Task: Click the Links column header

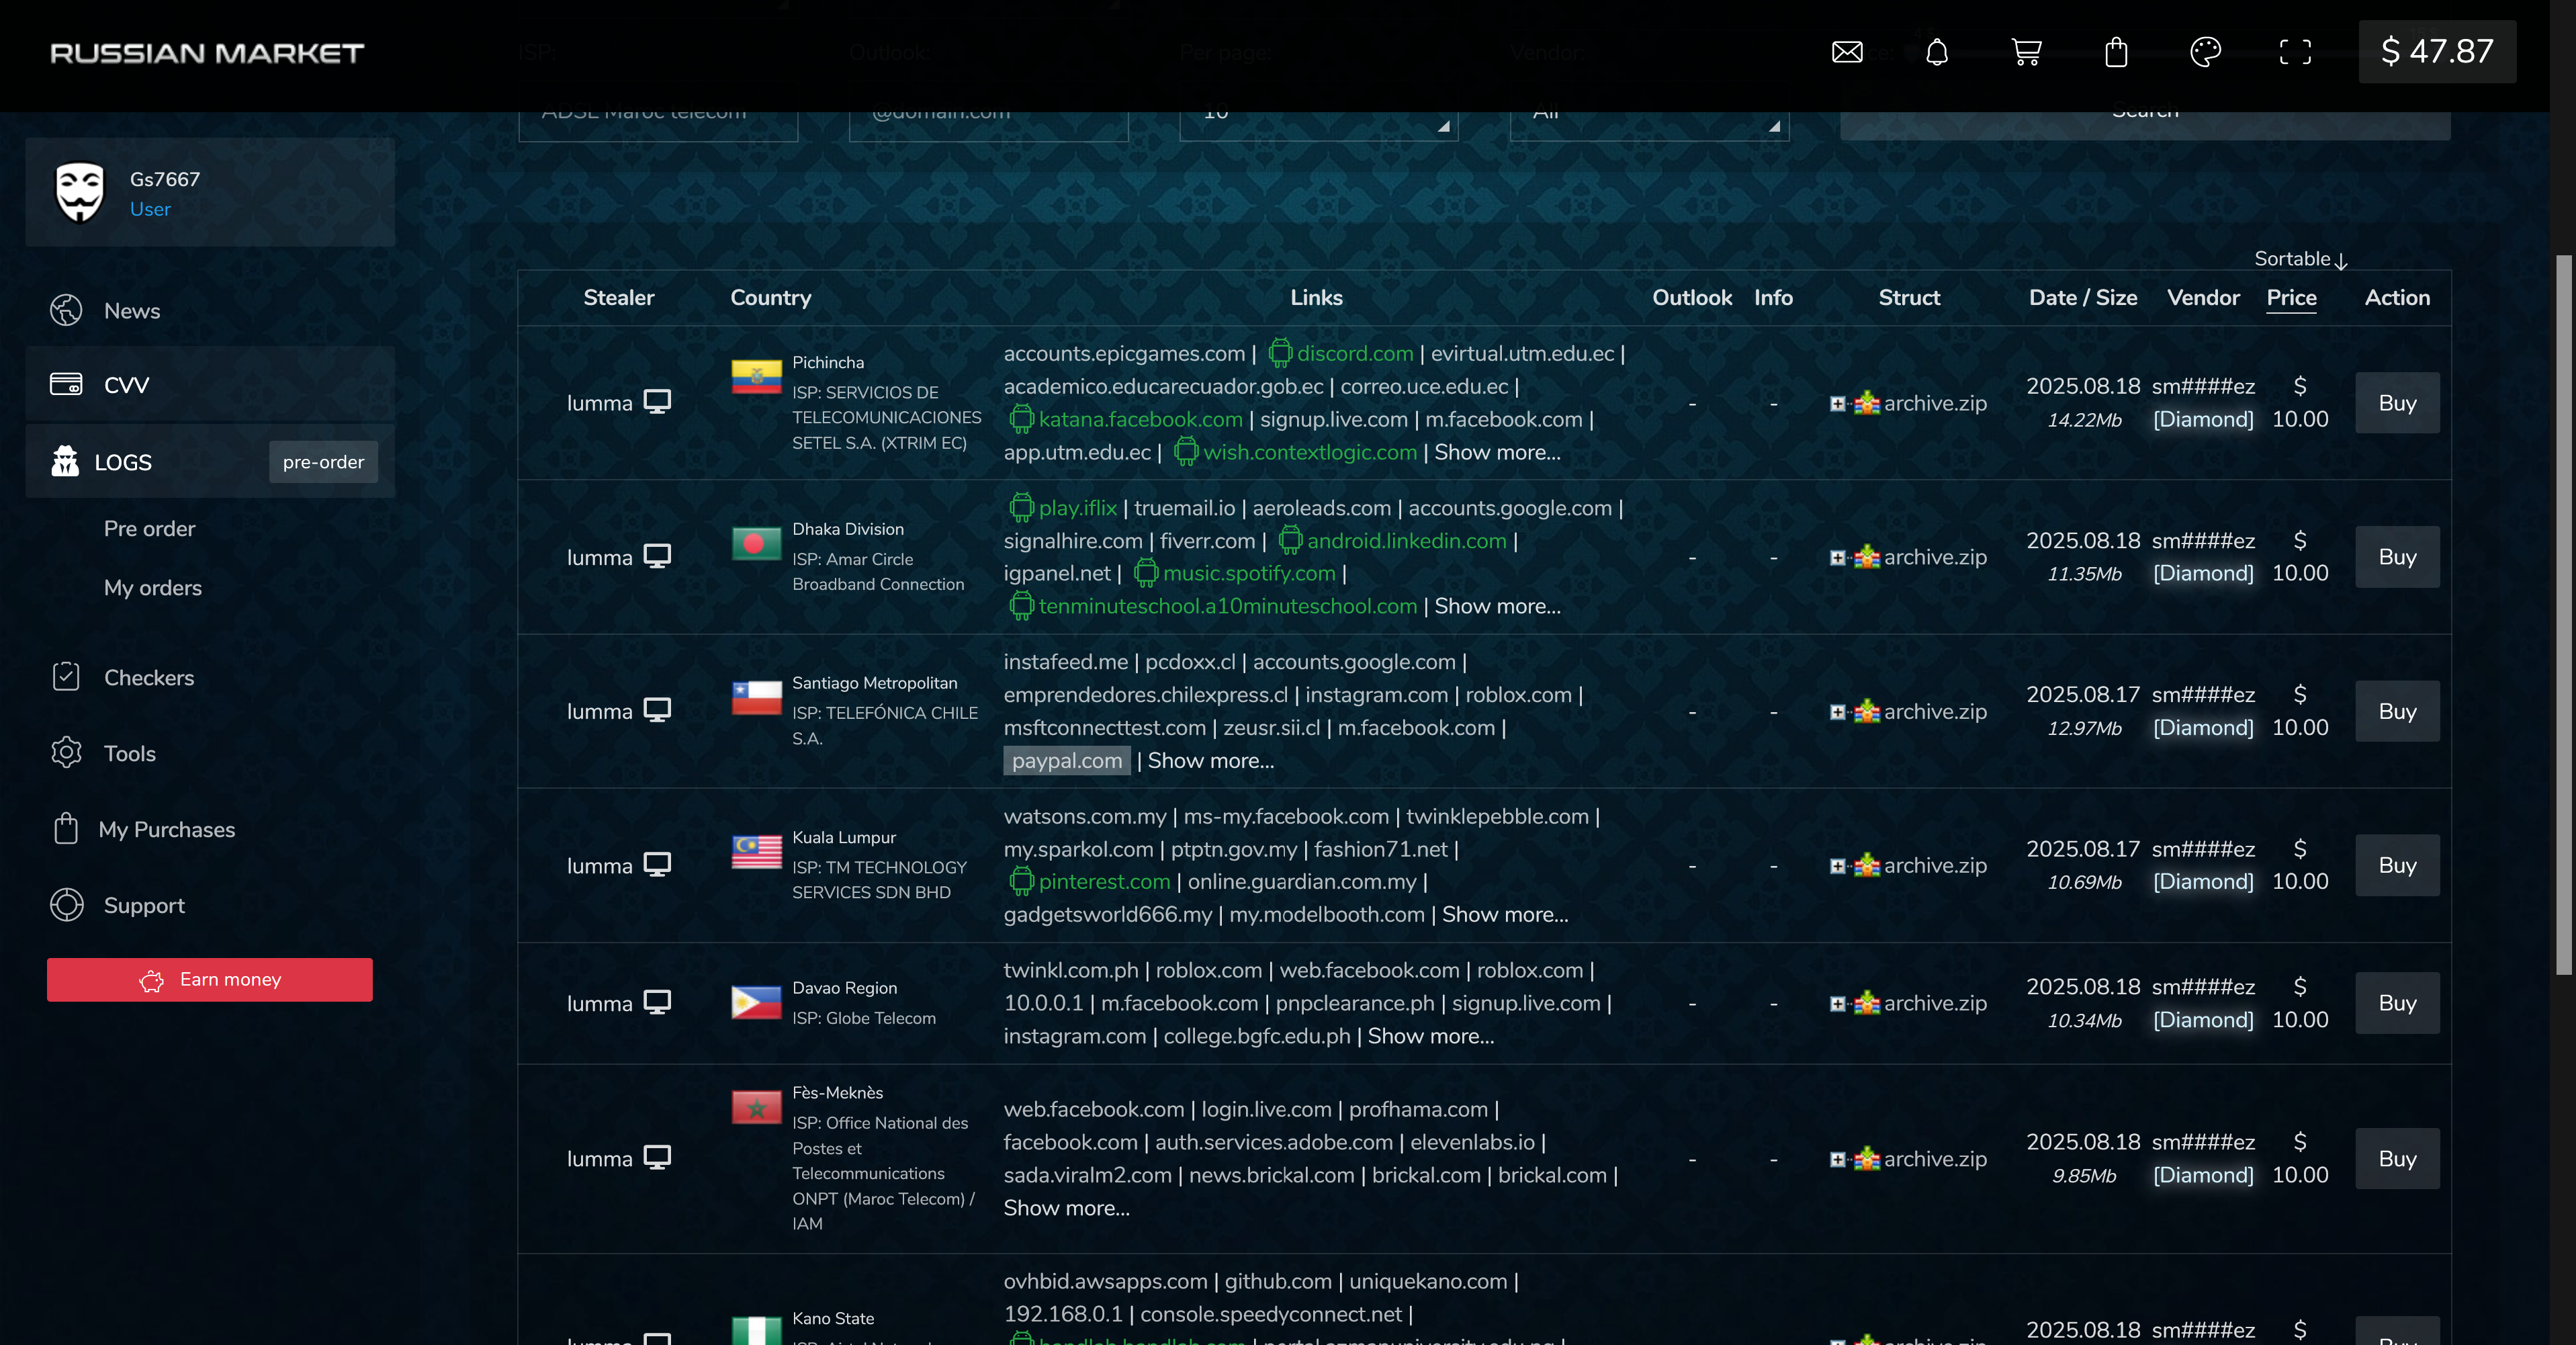Action: pyautogui.click(x=1315, y=297)
